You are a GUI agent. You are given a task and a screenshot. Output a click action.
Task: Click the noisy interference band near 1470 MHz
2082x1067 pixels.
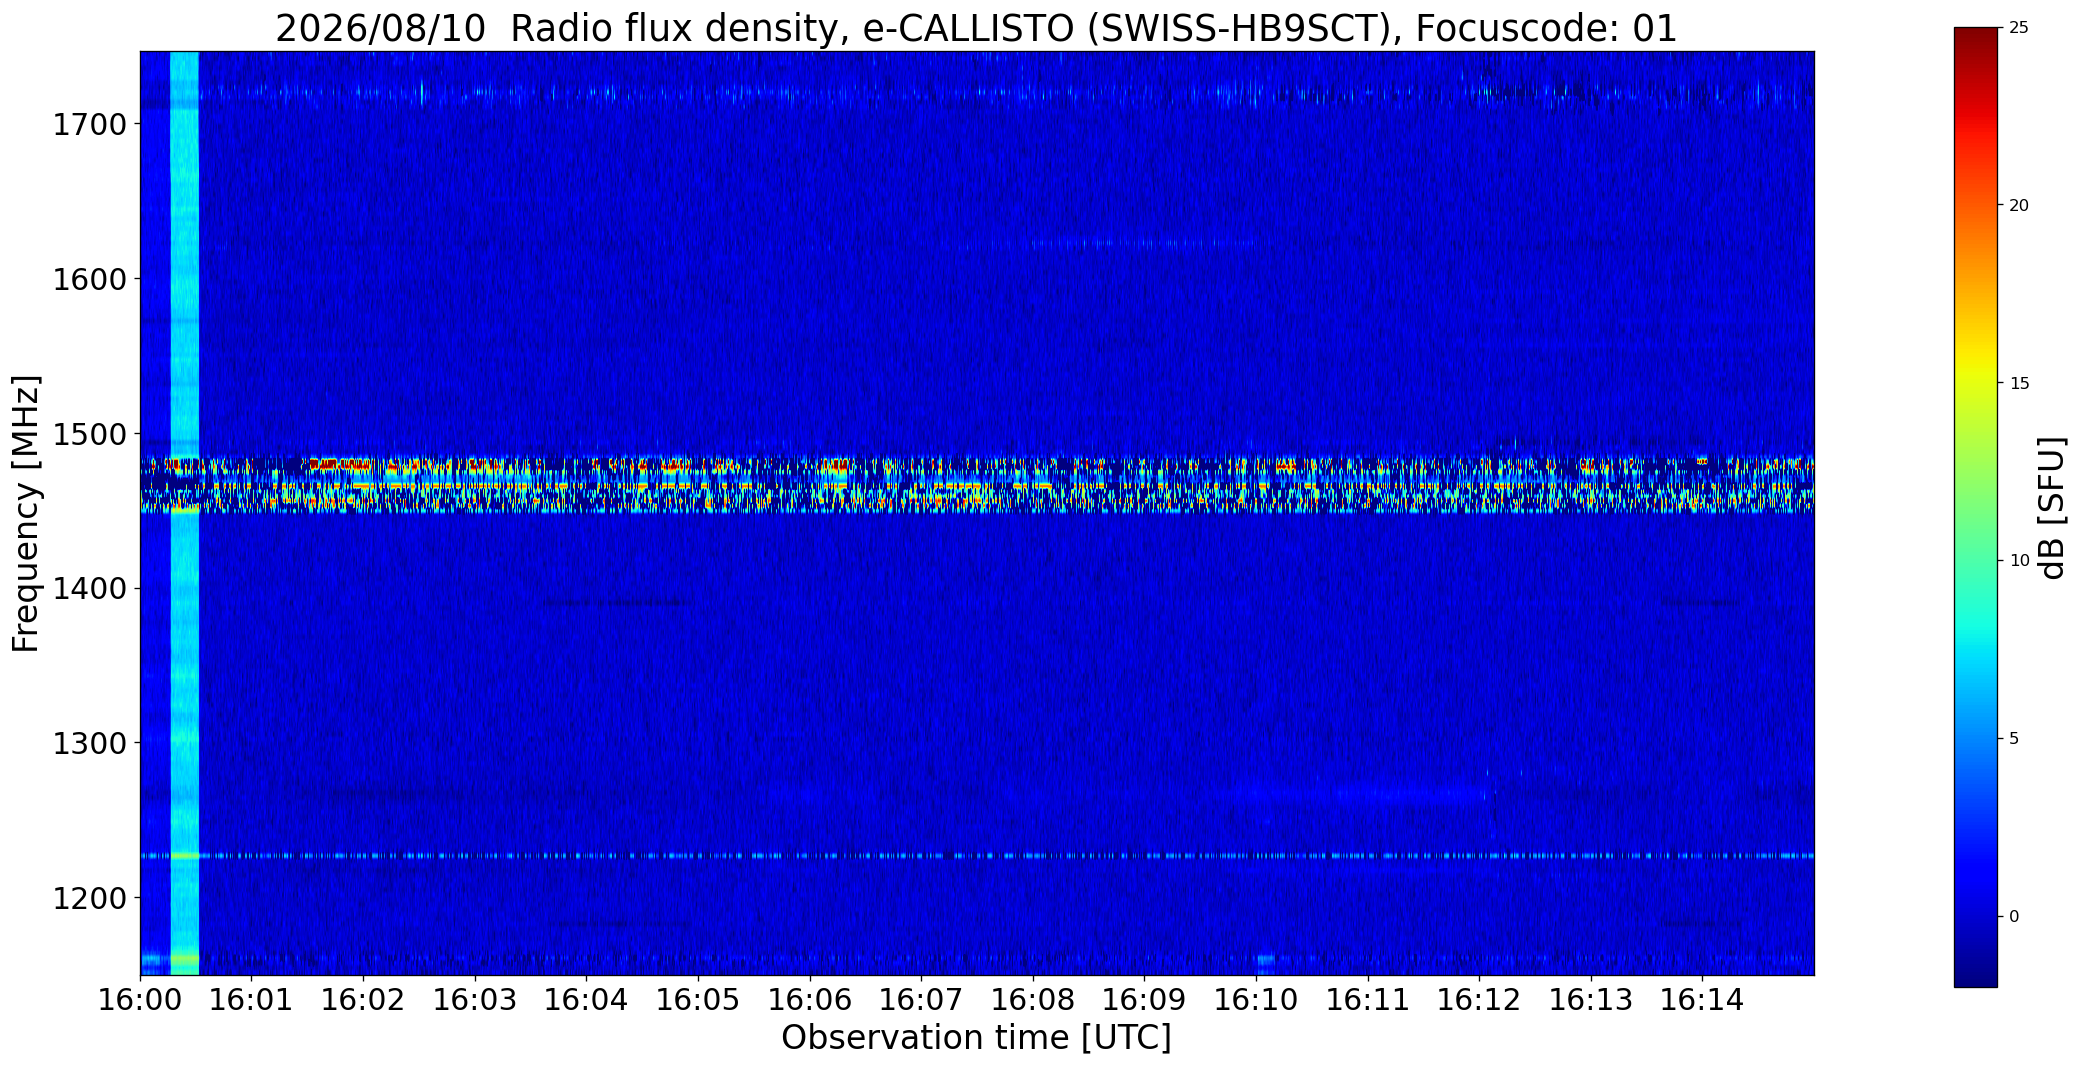pos(977,485)
